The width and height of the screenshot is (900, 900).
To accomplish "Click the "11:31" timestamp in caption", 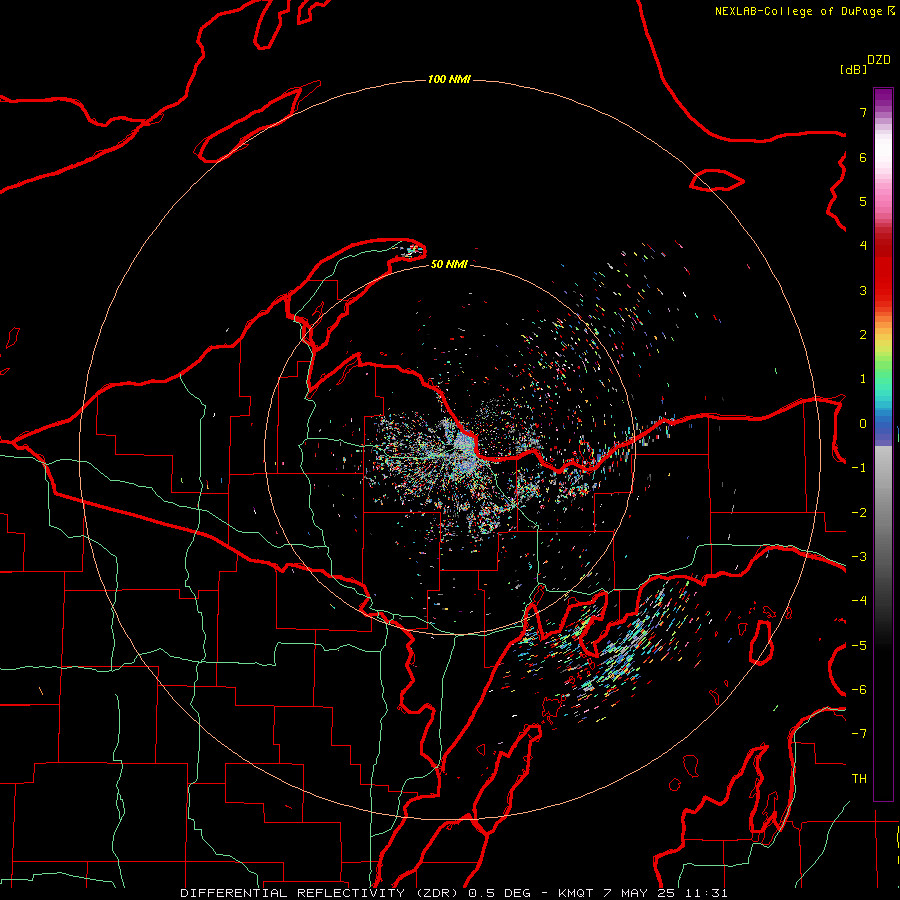I will [x=707, y=893].
